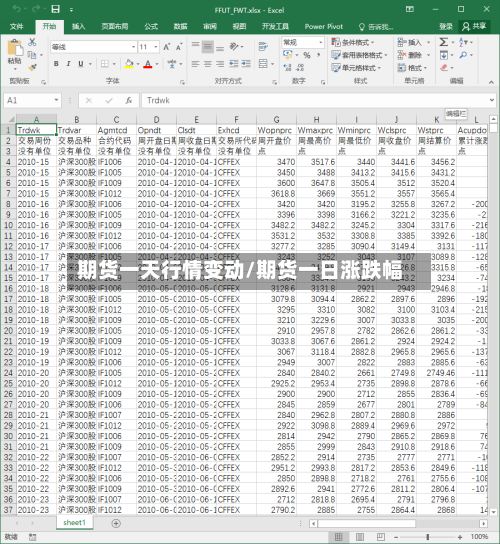Click the Save icon in quick access toolbar
500x544 pixels.
[56, 9]
